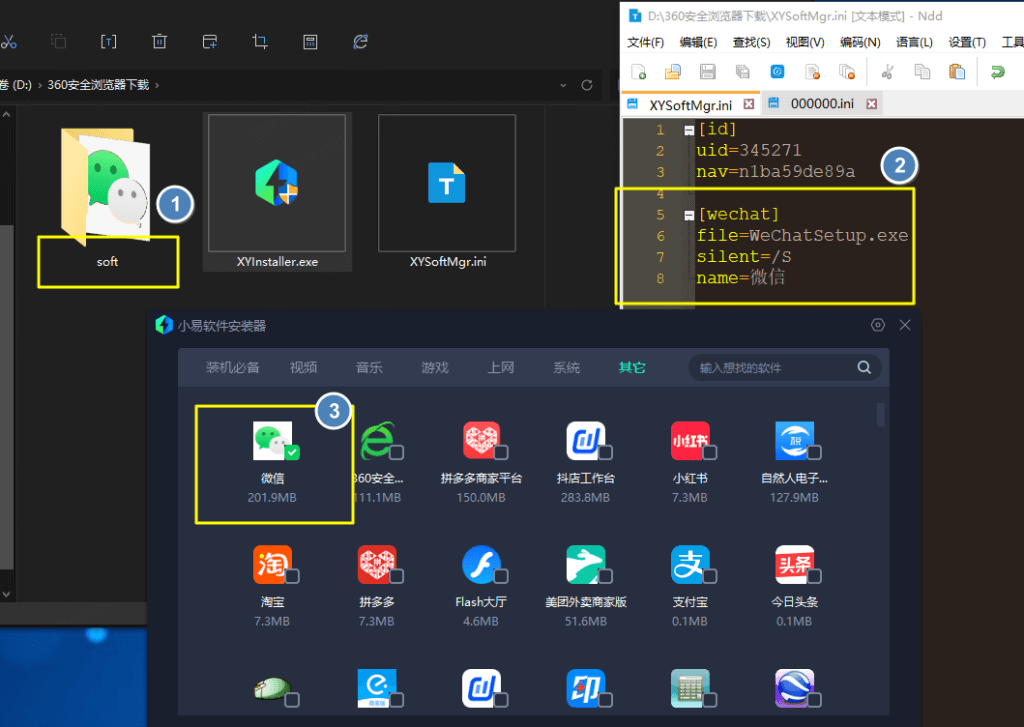Switch to the 游戏 category tab

pyautogui.click(x=435, y=368)
